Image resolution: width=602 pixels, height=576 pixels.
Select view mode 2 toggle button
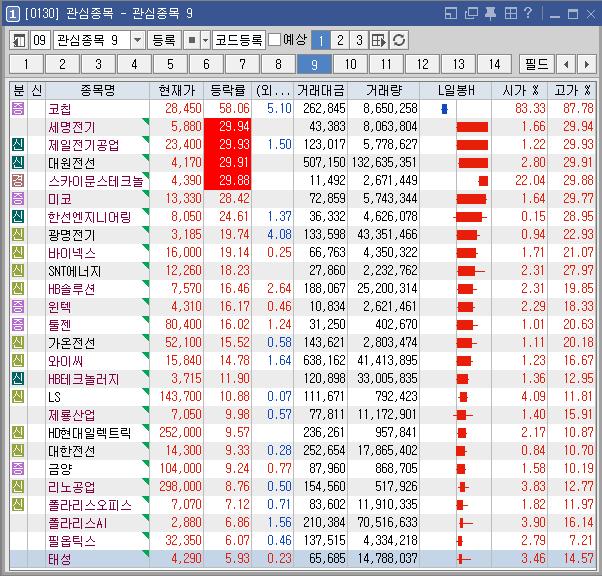coord(340,40)
